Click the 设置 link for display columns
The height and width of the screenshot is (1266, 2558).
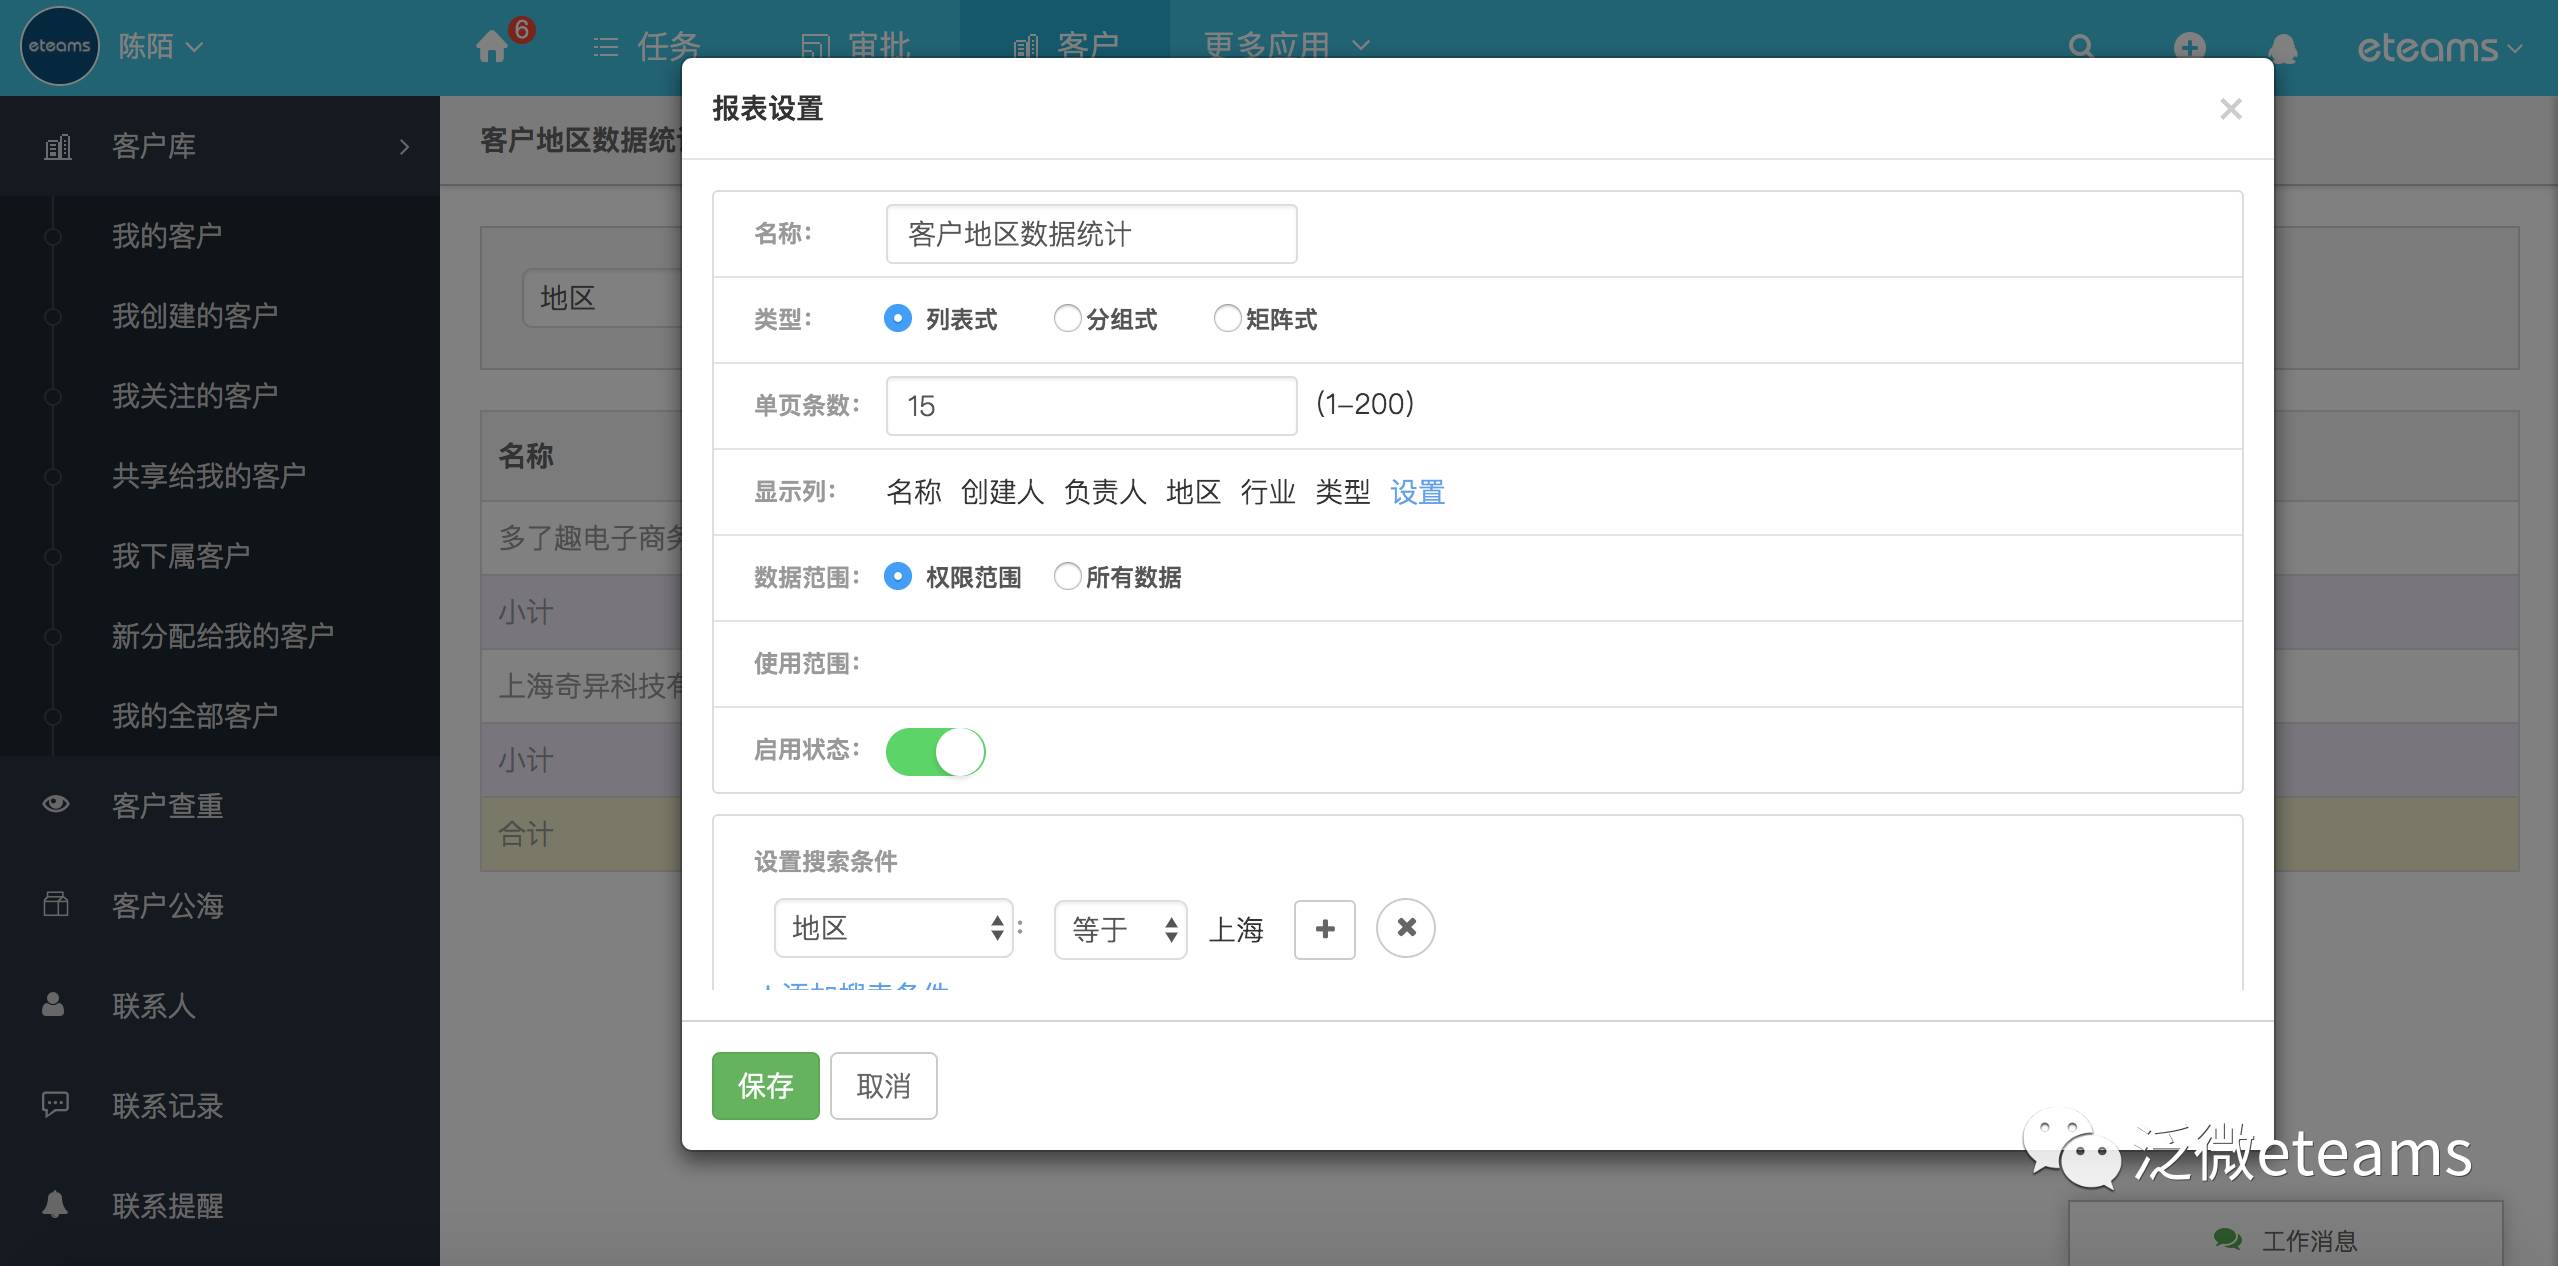(1417, 492)
